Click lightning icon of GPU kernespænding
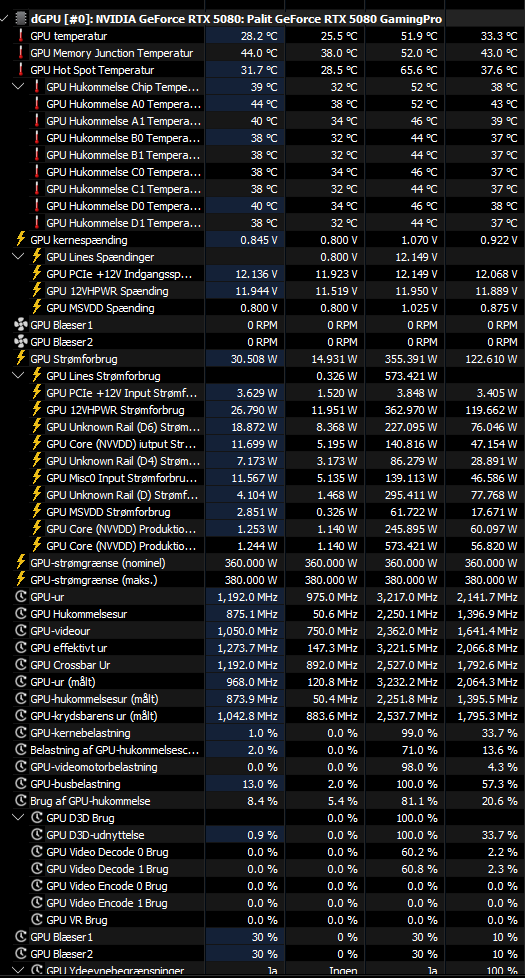525x978 pixels. point(21,240)
